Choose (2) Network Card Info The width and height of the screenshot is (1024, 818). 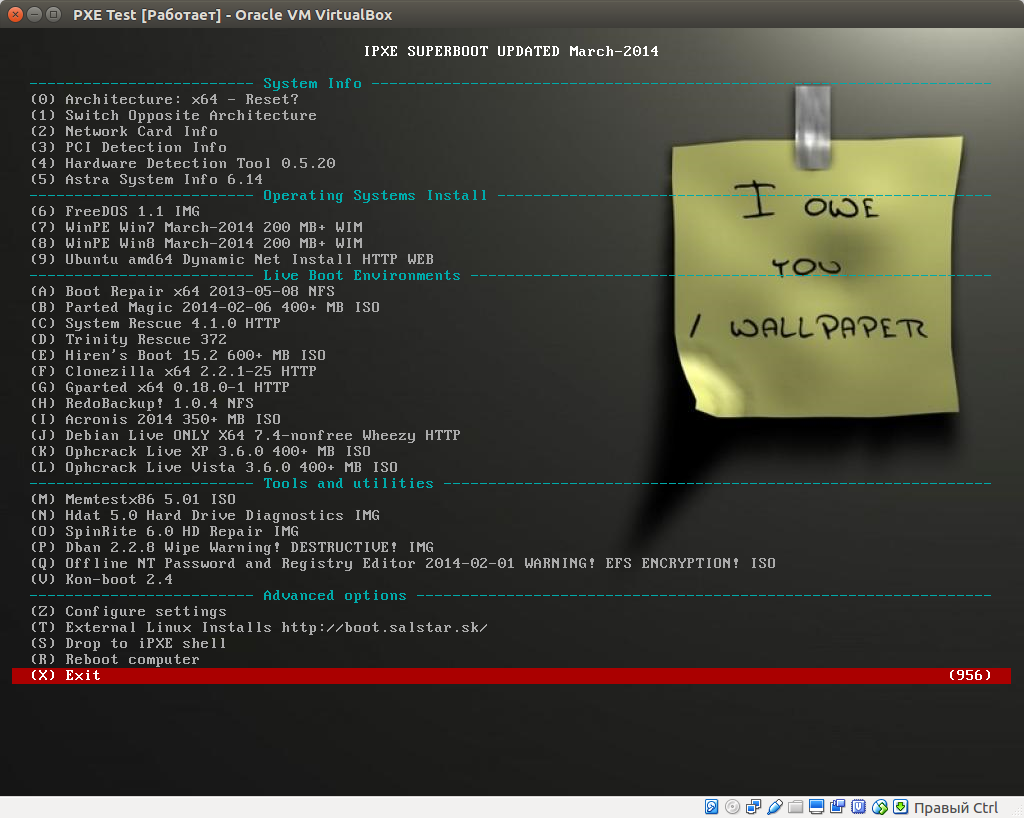pyautogui.click(x=124, y=131)
